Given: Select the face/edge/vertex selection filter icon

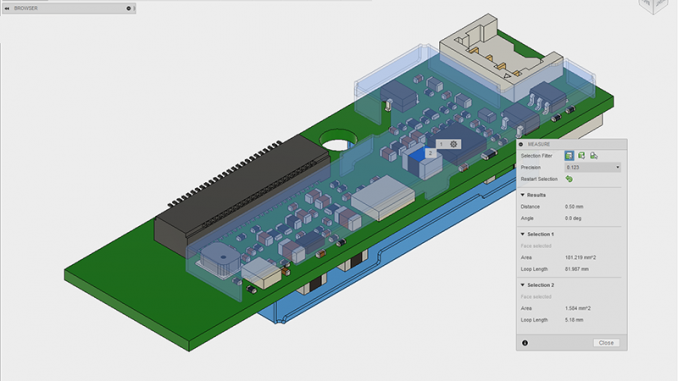Looking at the screenshot, I should 569,156.
